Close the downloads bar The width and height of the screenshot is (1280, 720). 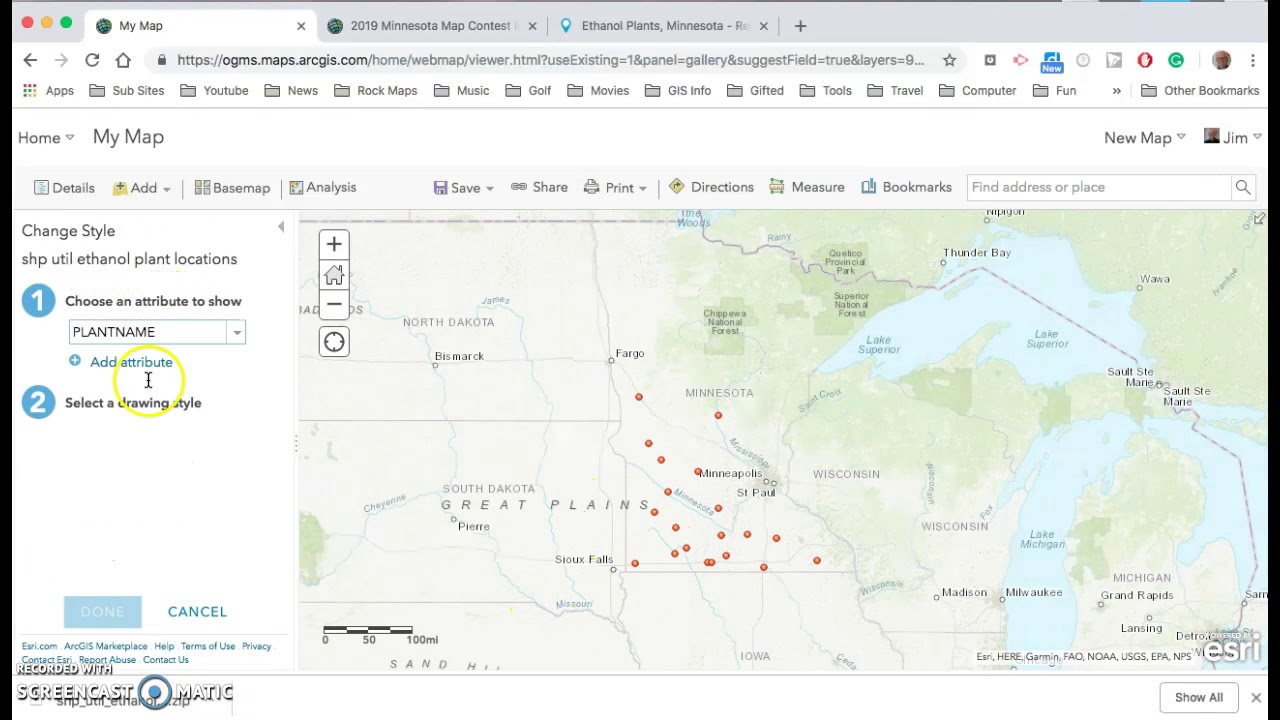(x=1256, y=697)
